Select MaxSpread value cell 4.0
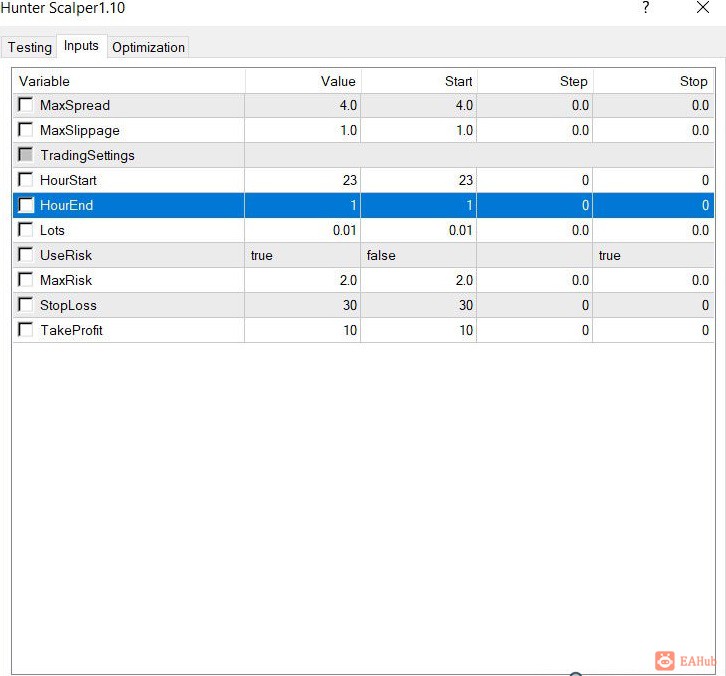The image size is (726, 676). click(x=303, y=105)
